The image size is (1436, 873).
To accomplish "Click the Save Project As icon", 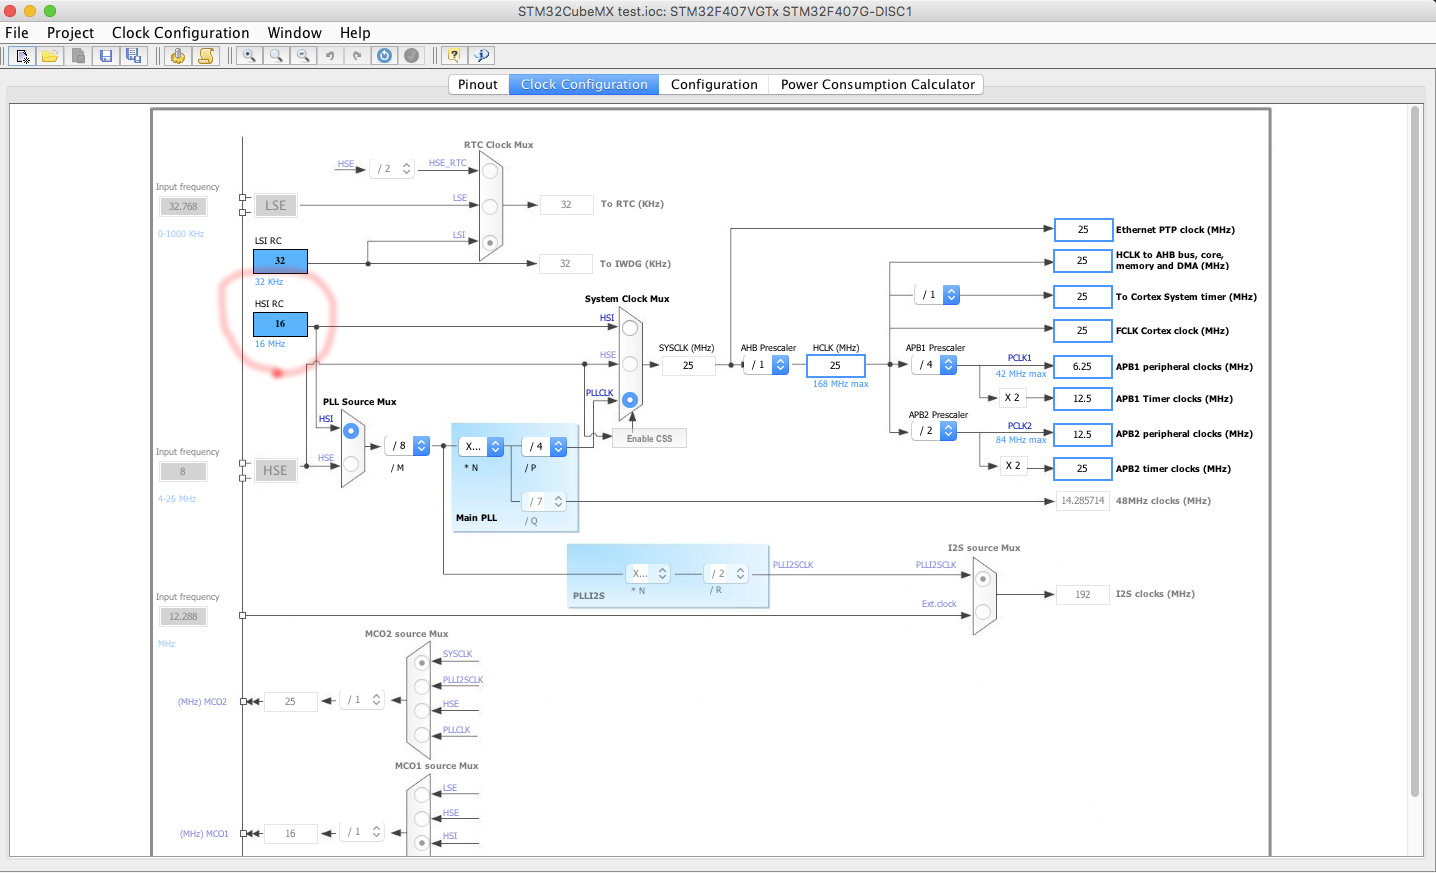I will pos(133,56).
